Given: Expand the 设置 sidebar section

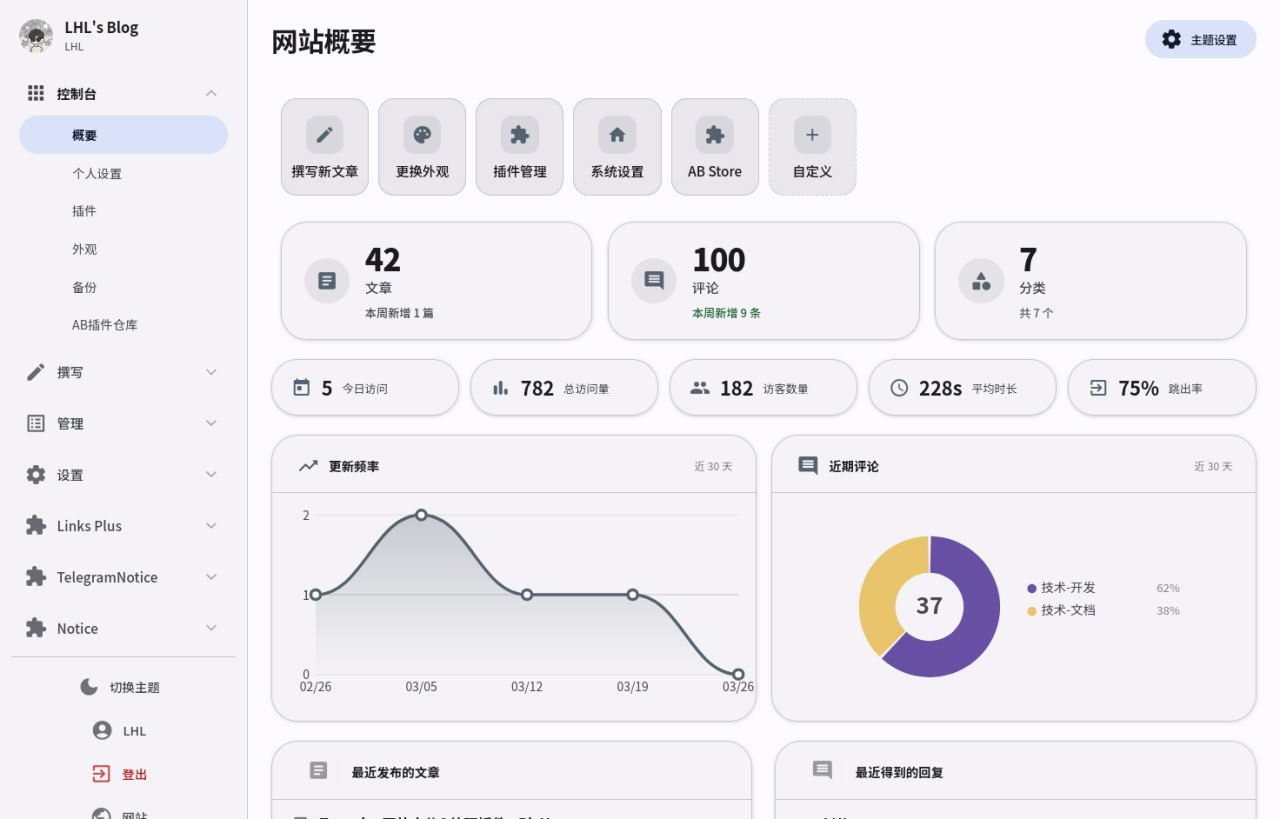Looking at the screenshot, I should (122, 474).
